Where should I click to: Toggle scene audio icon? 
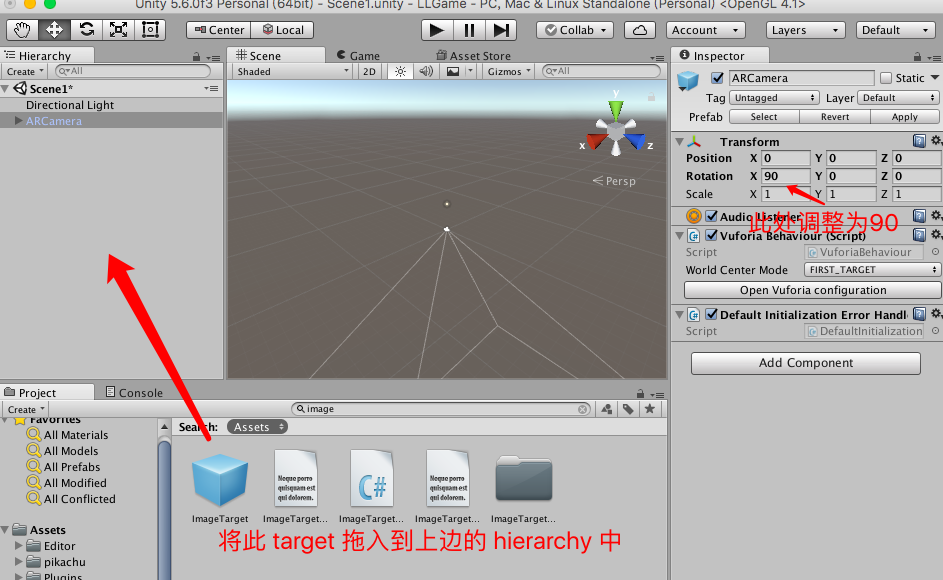click(x=426, y=72)
